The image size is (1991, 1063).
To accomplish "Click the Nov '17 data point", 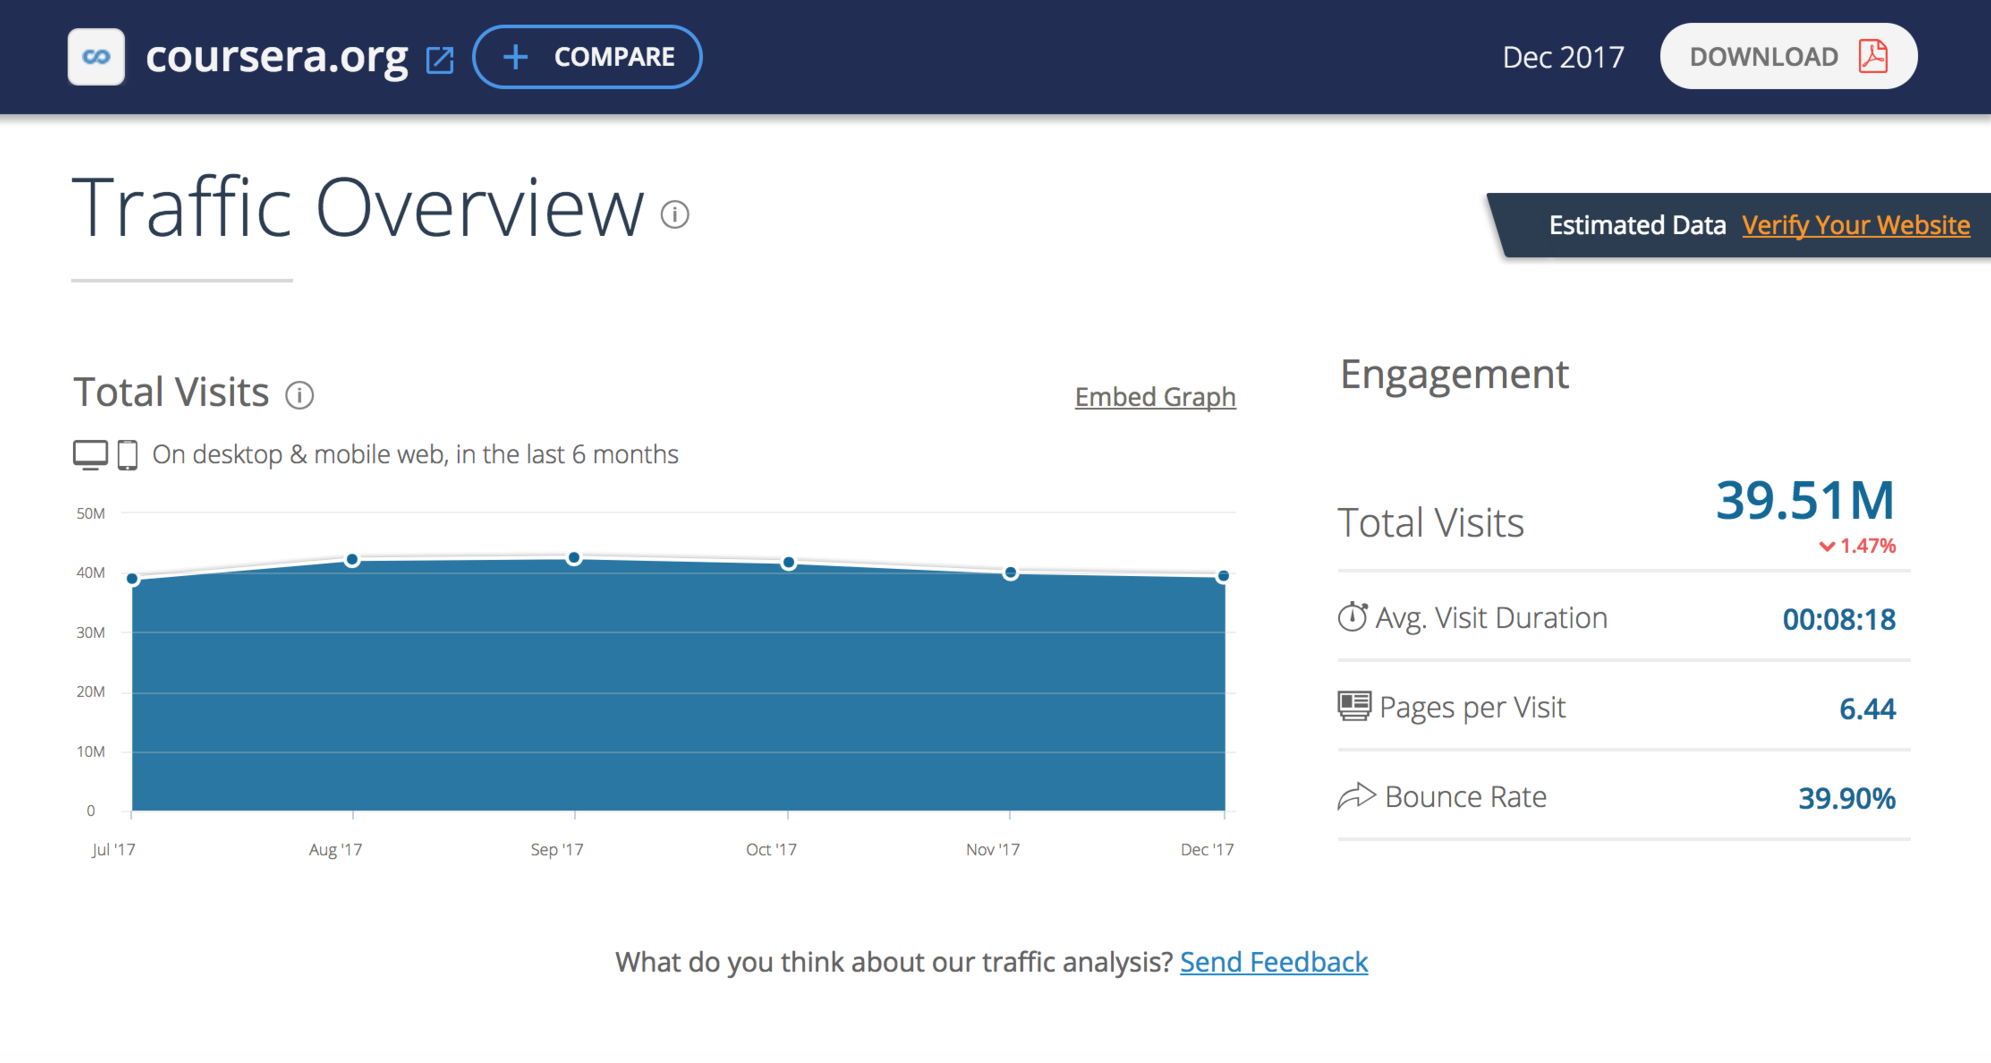I will click(x=1011, y=573).
